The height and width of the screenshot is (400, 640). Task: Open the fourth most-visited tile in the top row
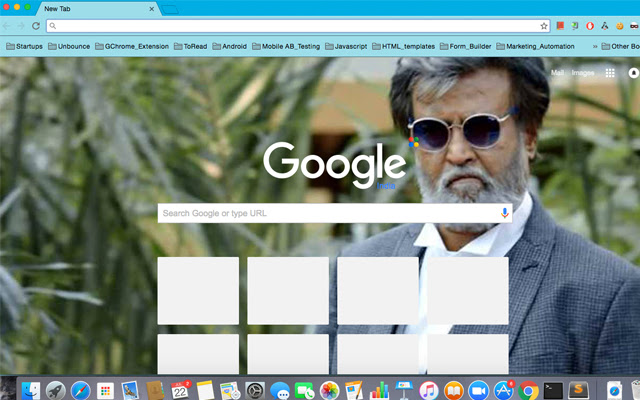click(468, 291)
